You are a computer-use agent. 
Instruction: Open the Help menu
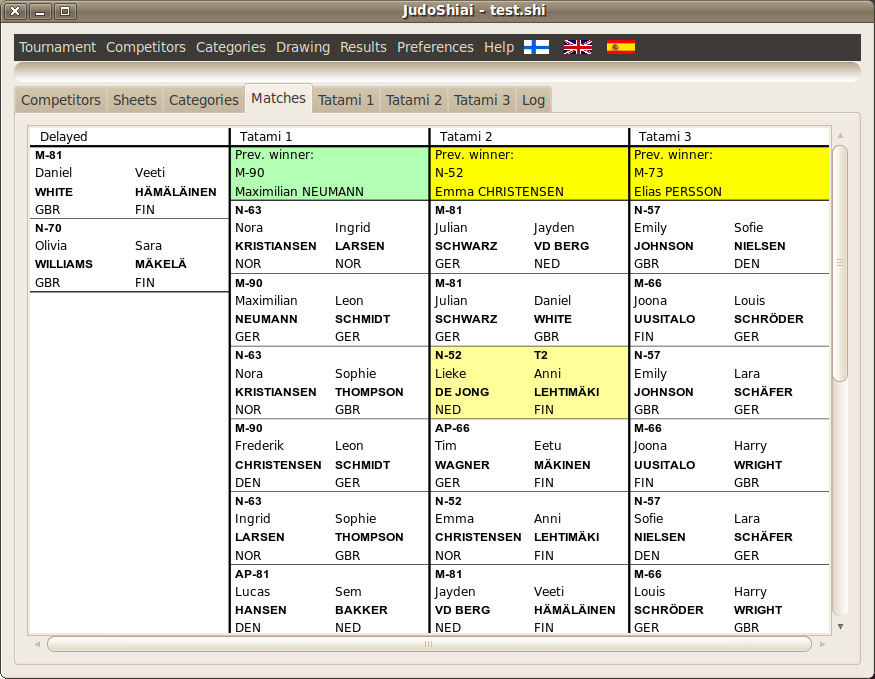tap(499, 47)
